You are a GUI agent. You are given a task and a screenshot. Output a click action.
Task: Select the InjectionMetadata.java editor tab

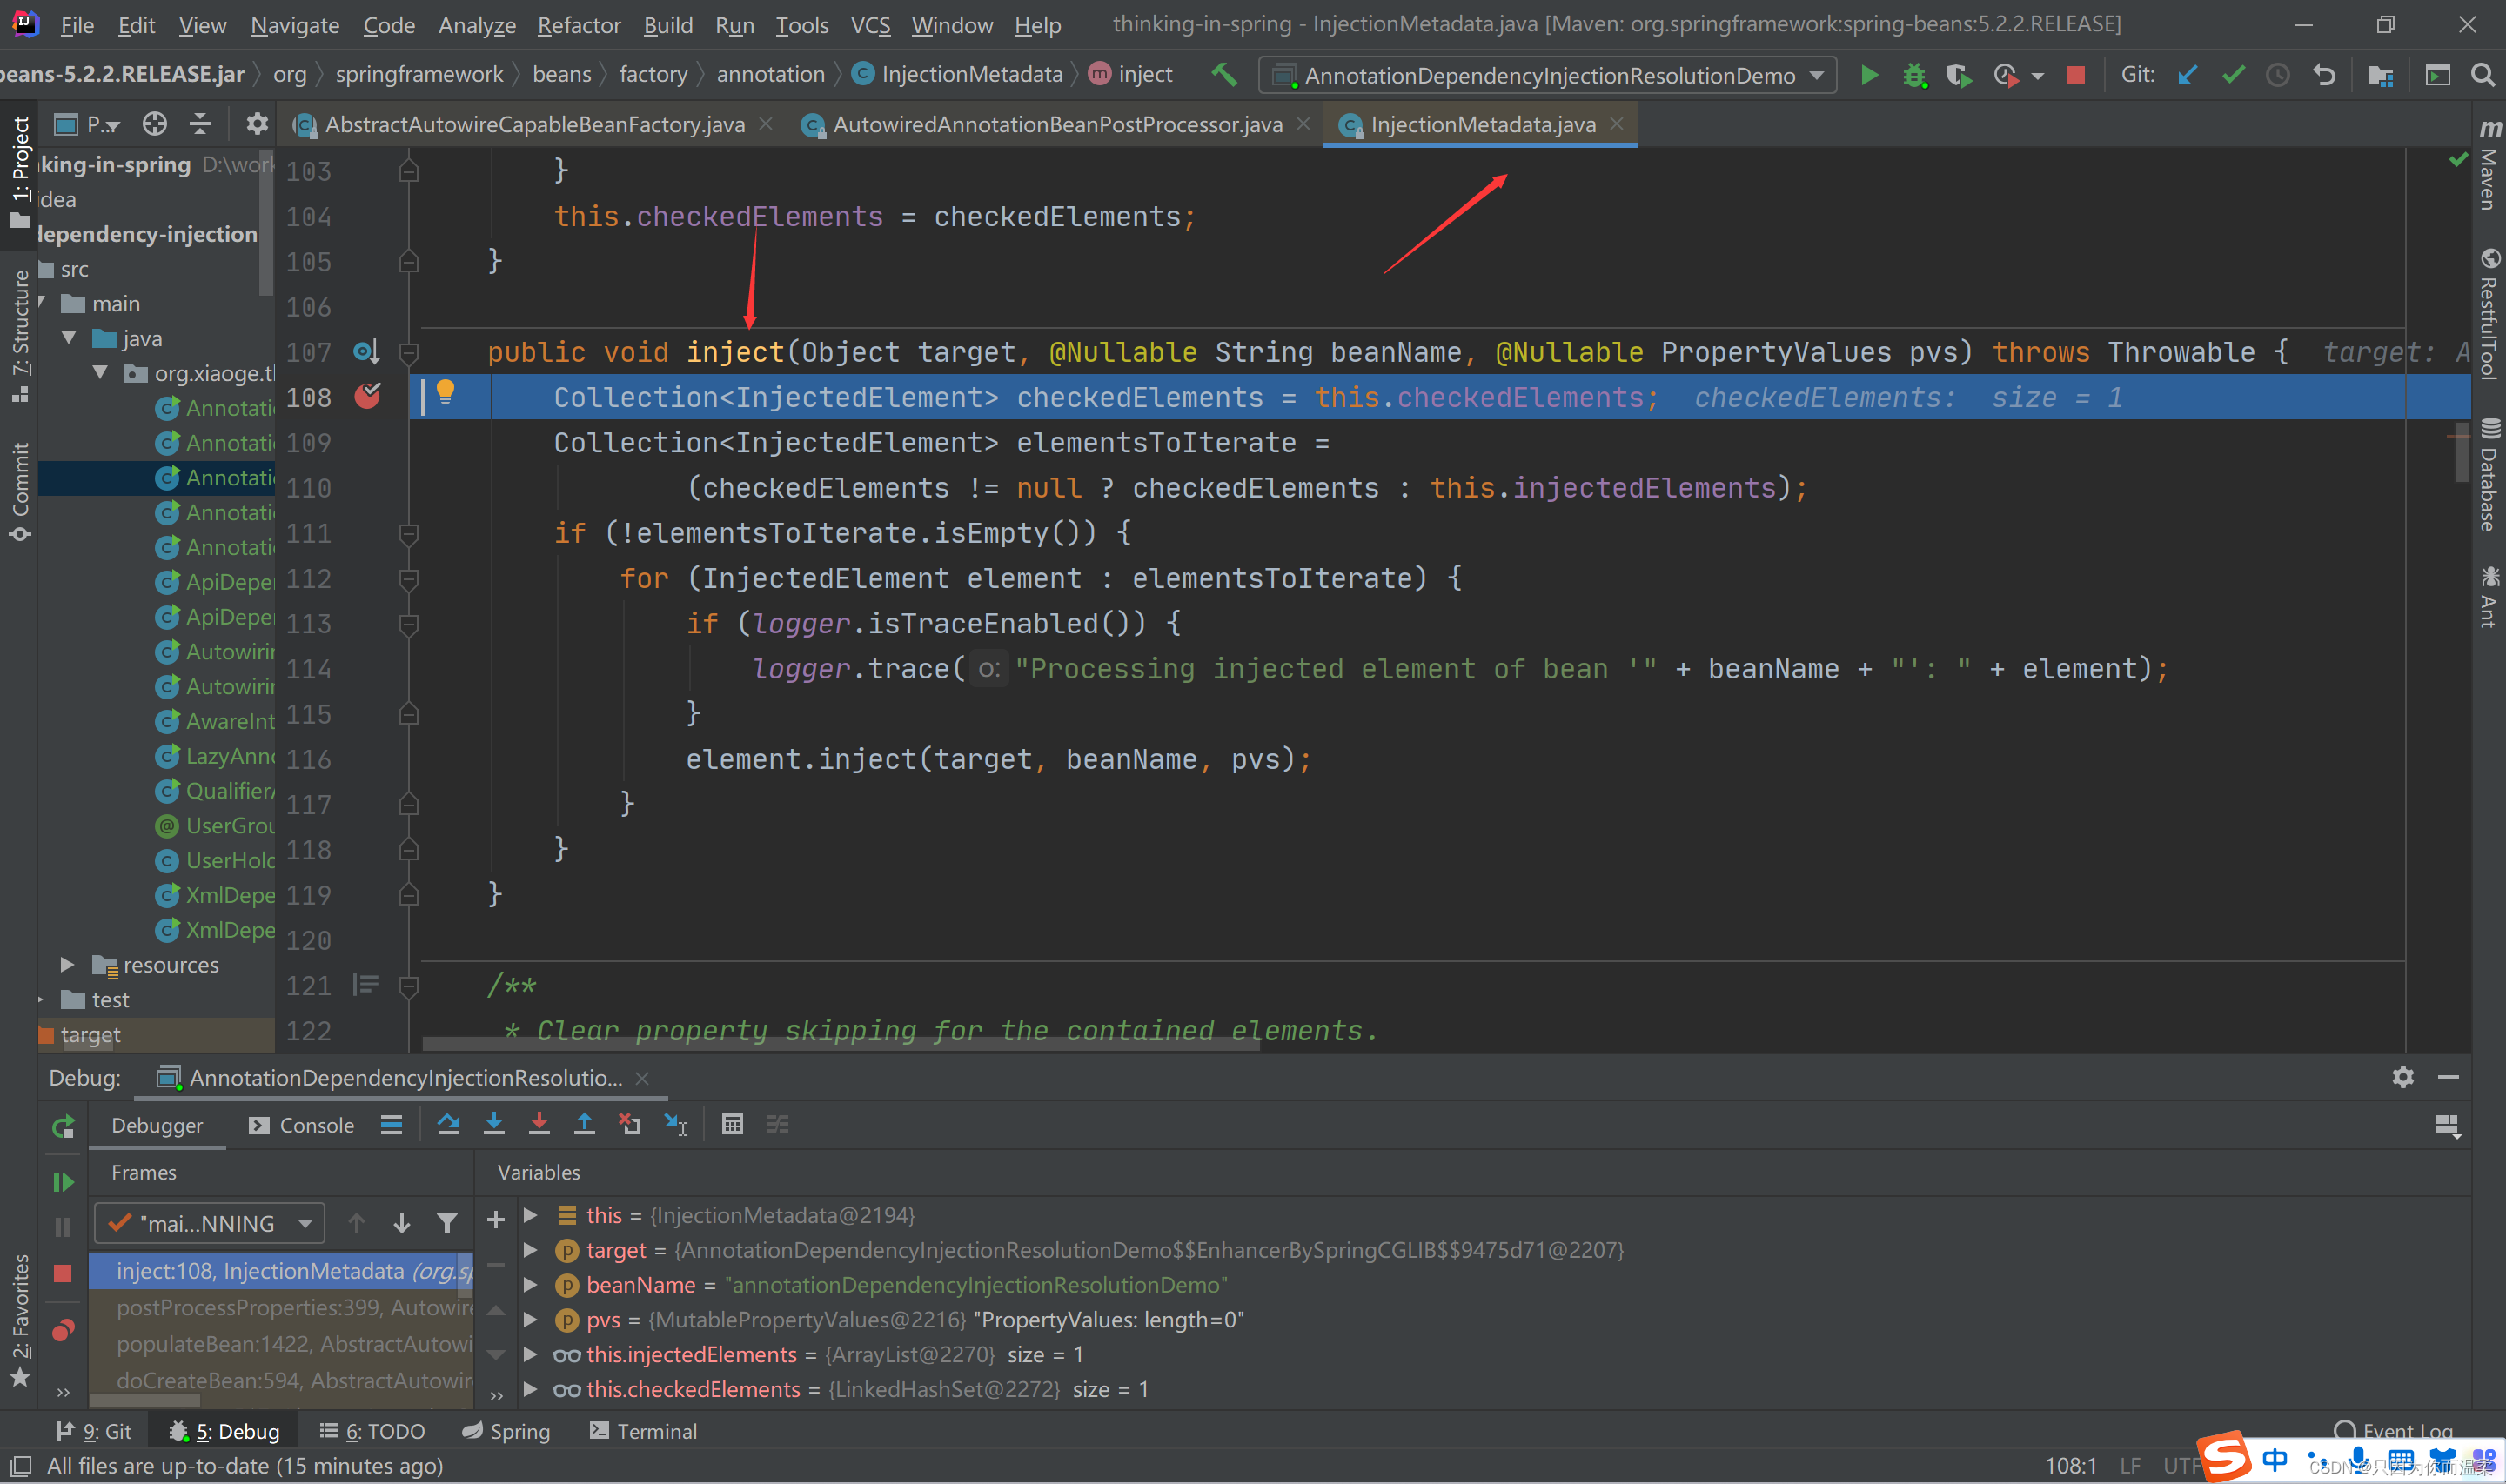click(1481, 122)
